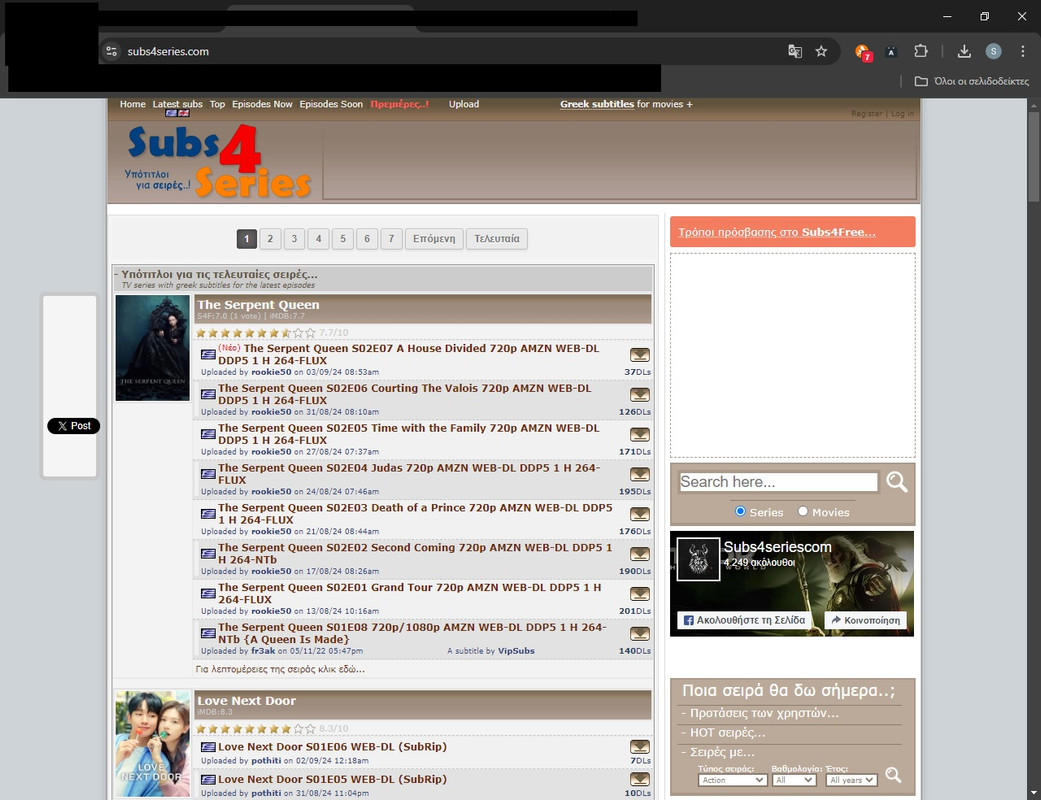Open Latest subs menu item
Image resolution: width=1041 pixels, height=800 pixels.
click(x=177, y=104)
